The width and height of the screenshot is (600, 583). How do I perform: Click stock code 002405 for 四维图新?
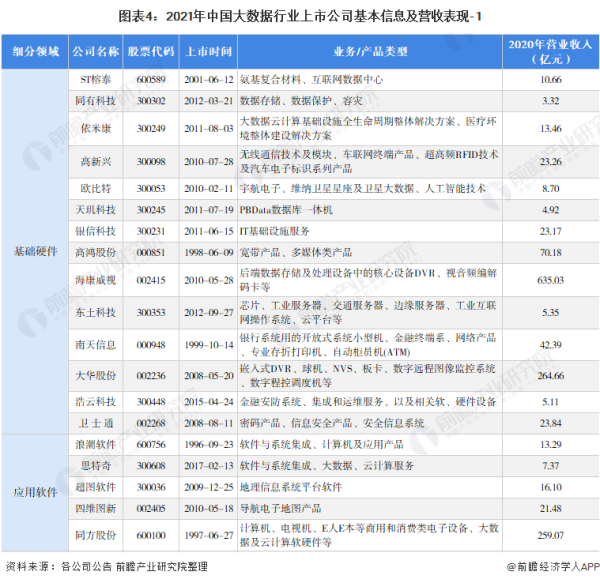[152, 510]
